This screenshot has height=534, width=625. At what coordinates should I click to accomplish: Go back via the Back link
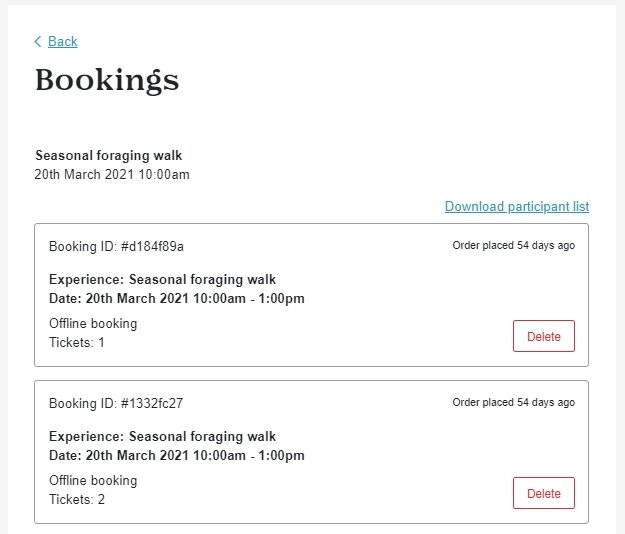(x=63, y=41)
